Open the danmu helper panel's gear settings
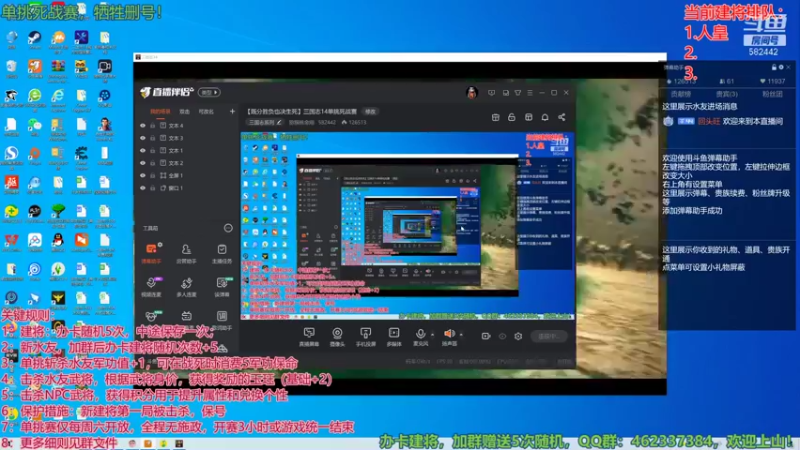Image resolution: width=800 pixels, height=450 pixels. point(781,67)
